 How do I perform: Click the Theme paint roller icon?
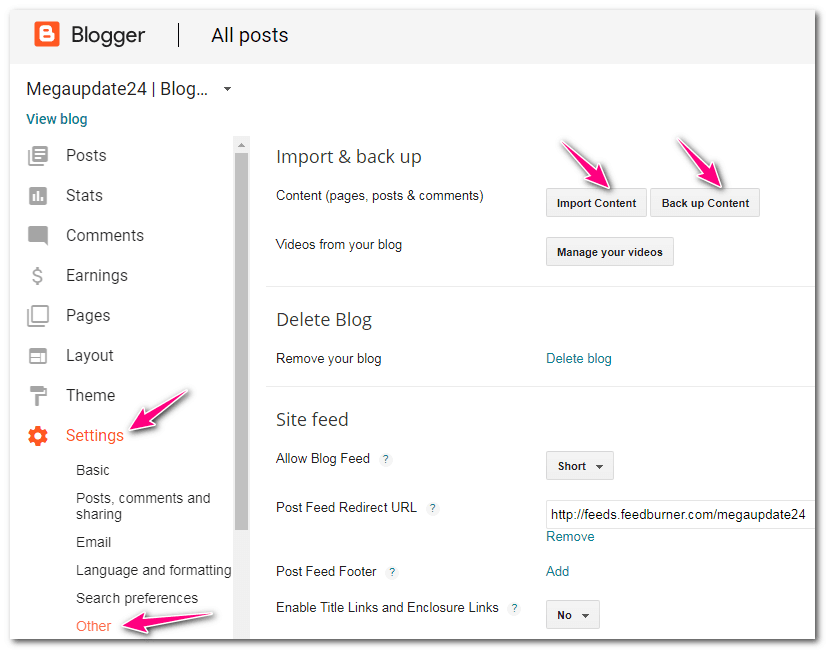click(x=38, y=396)
